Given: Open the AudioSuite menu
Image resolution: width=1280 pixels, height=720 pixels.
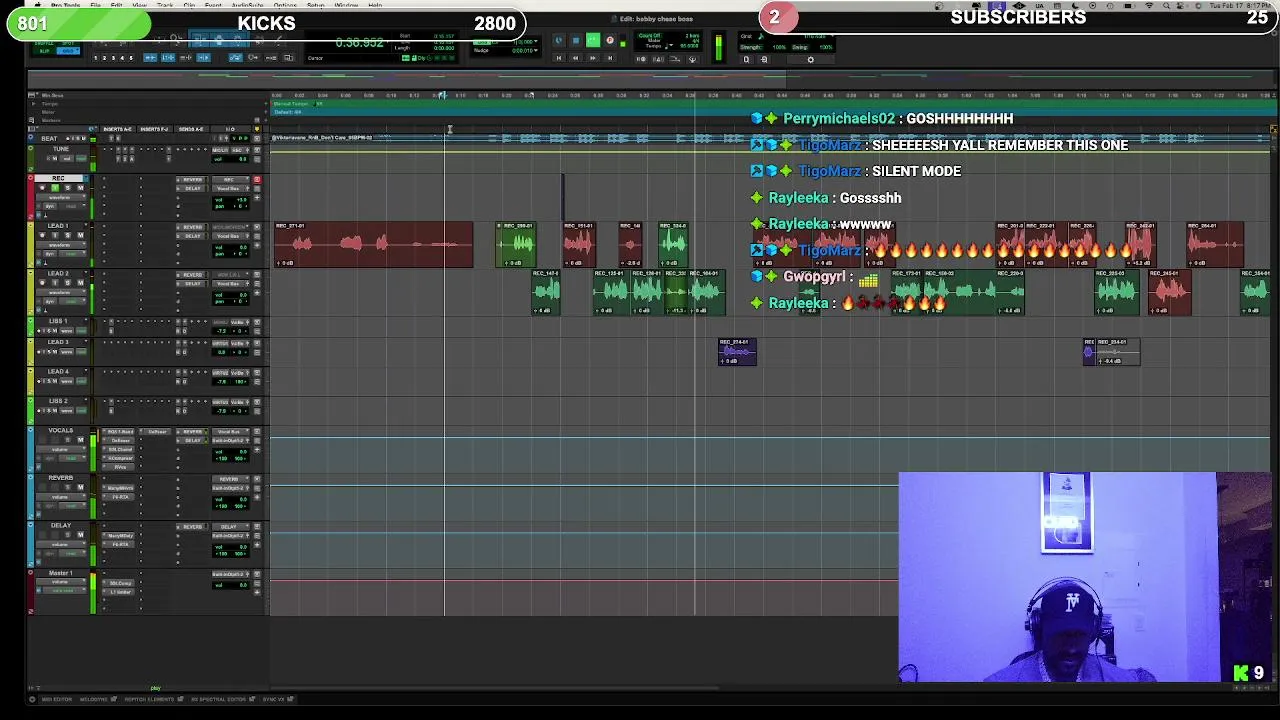Looking at the screenshot, I should pos(247,5).
